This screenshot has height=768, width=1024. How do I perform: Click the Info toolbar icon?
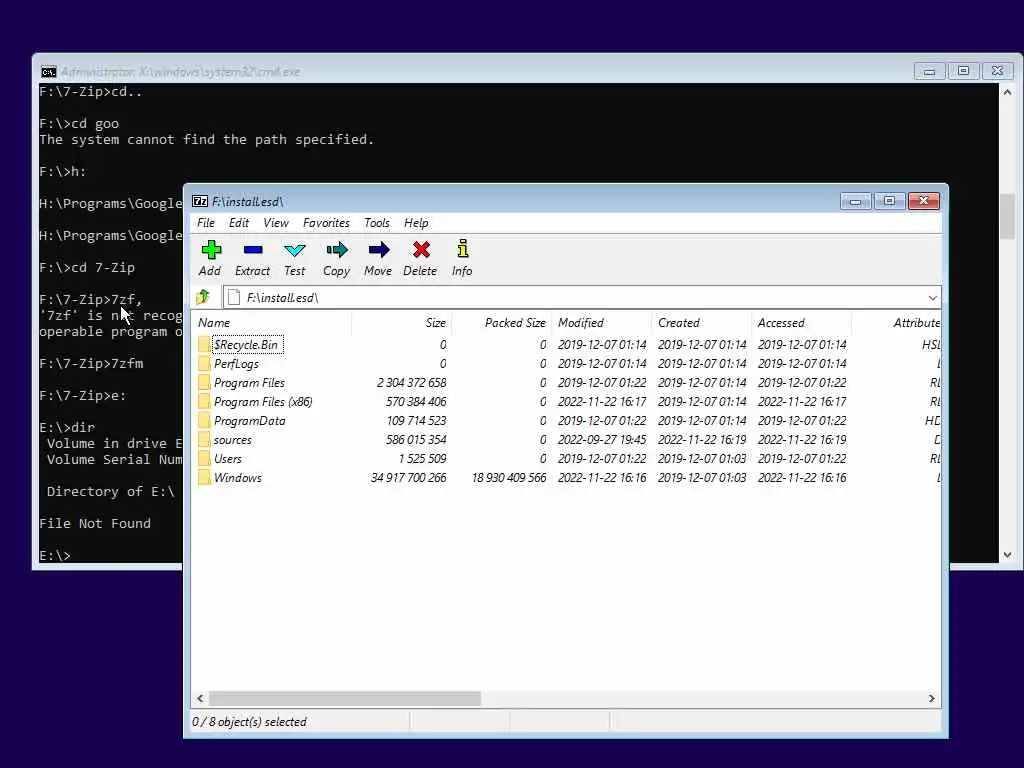(462, 249)
